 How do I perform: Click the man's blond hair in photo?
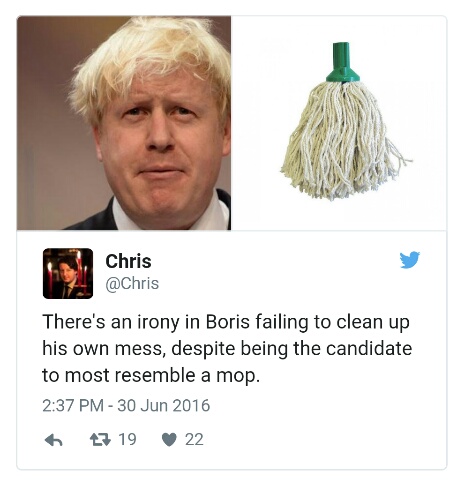coord(147,57)
